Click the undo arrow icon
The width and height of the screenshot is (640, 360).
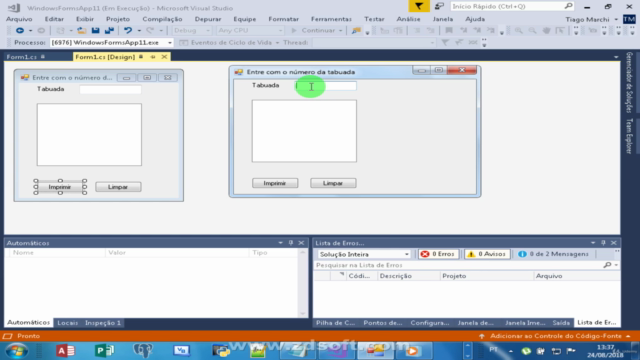128,31
